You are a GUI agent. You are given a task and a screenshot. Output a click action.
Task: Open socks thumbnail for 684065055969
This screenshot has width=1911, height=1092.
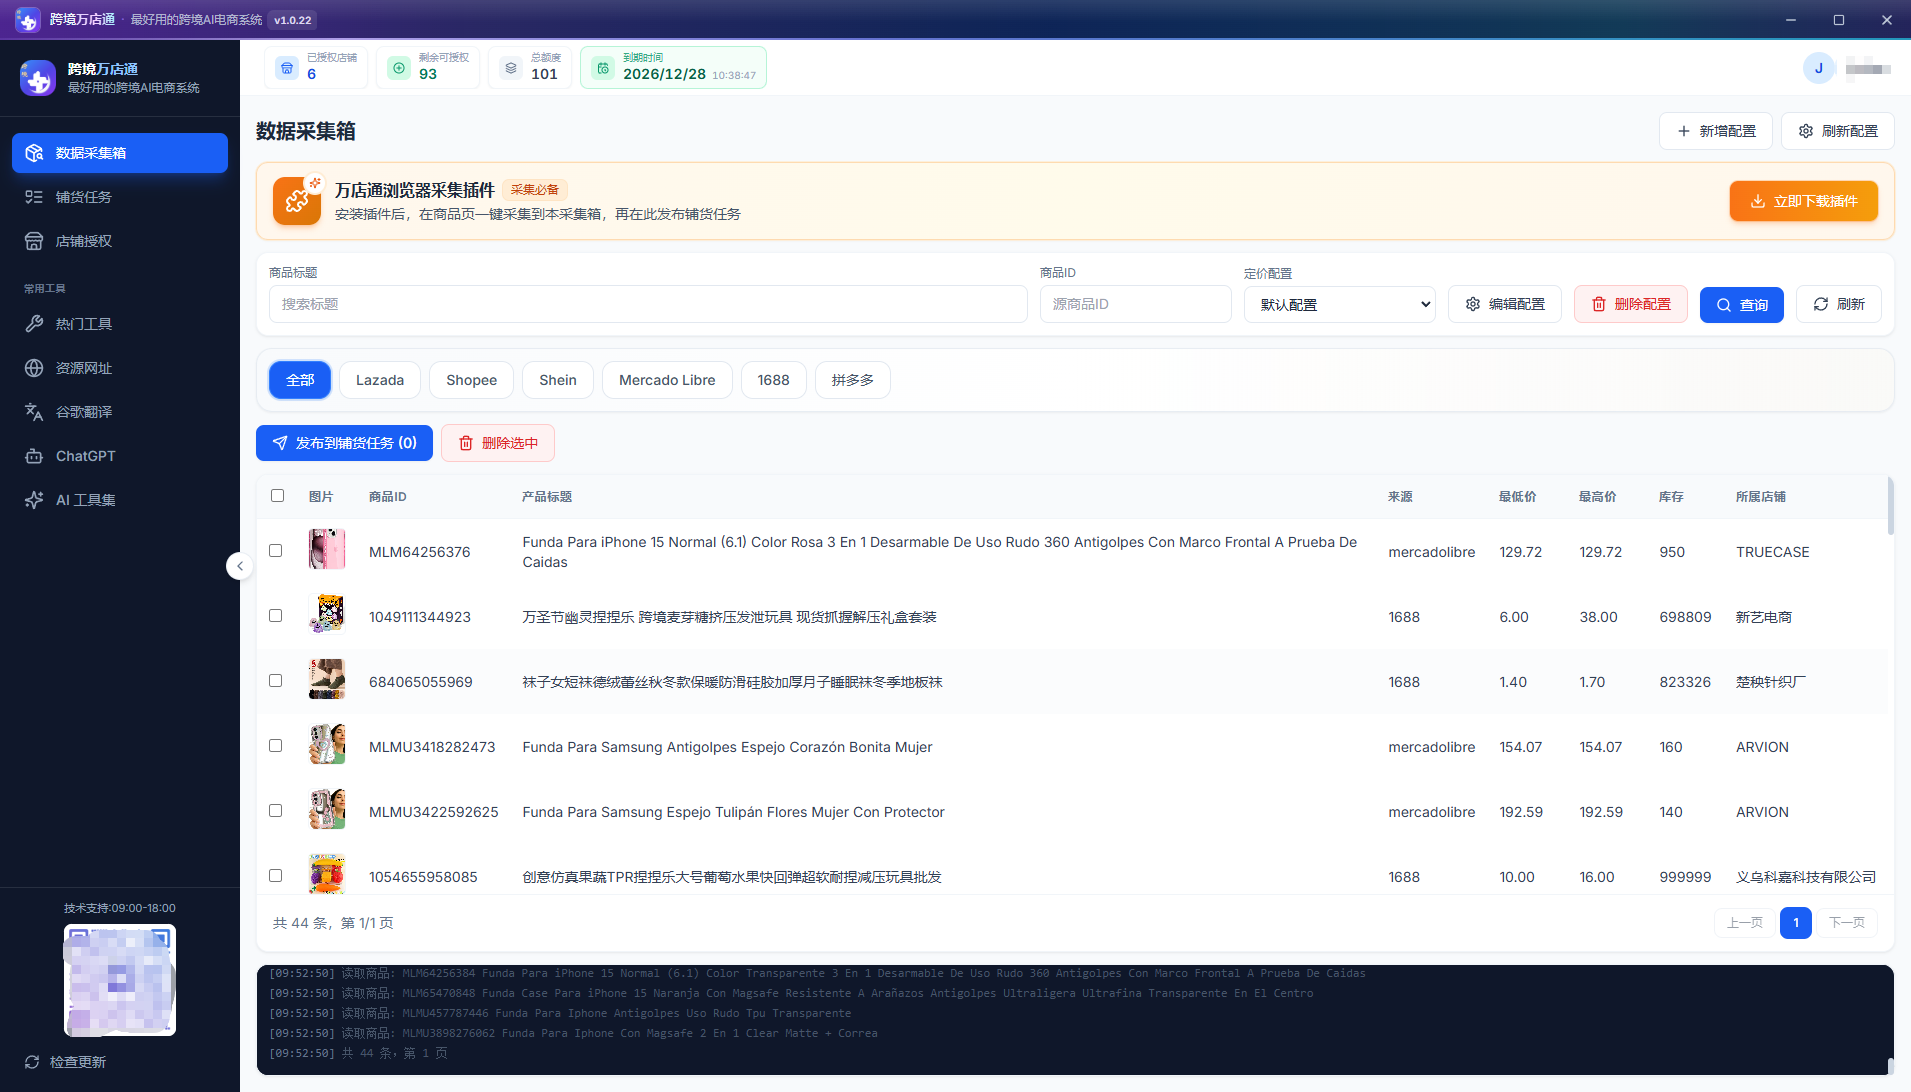coord(327,679)
